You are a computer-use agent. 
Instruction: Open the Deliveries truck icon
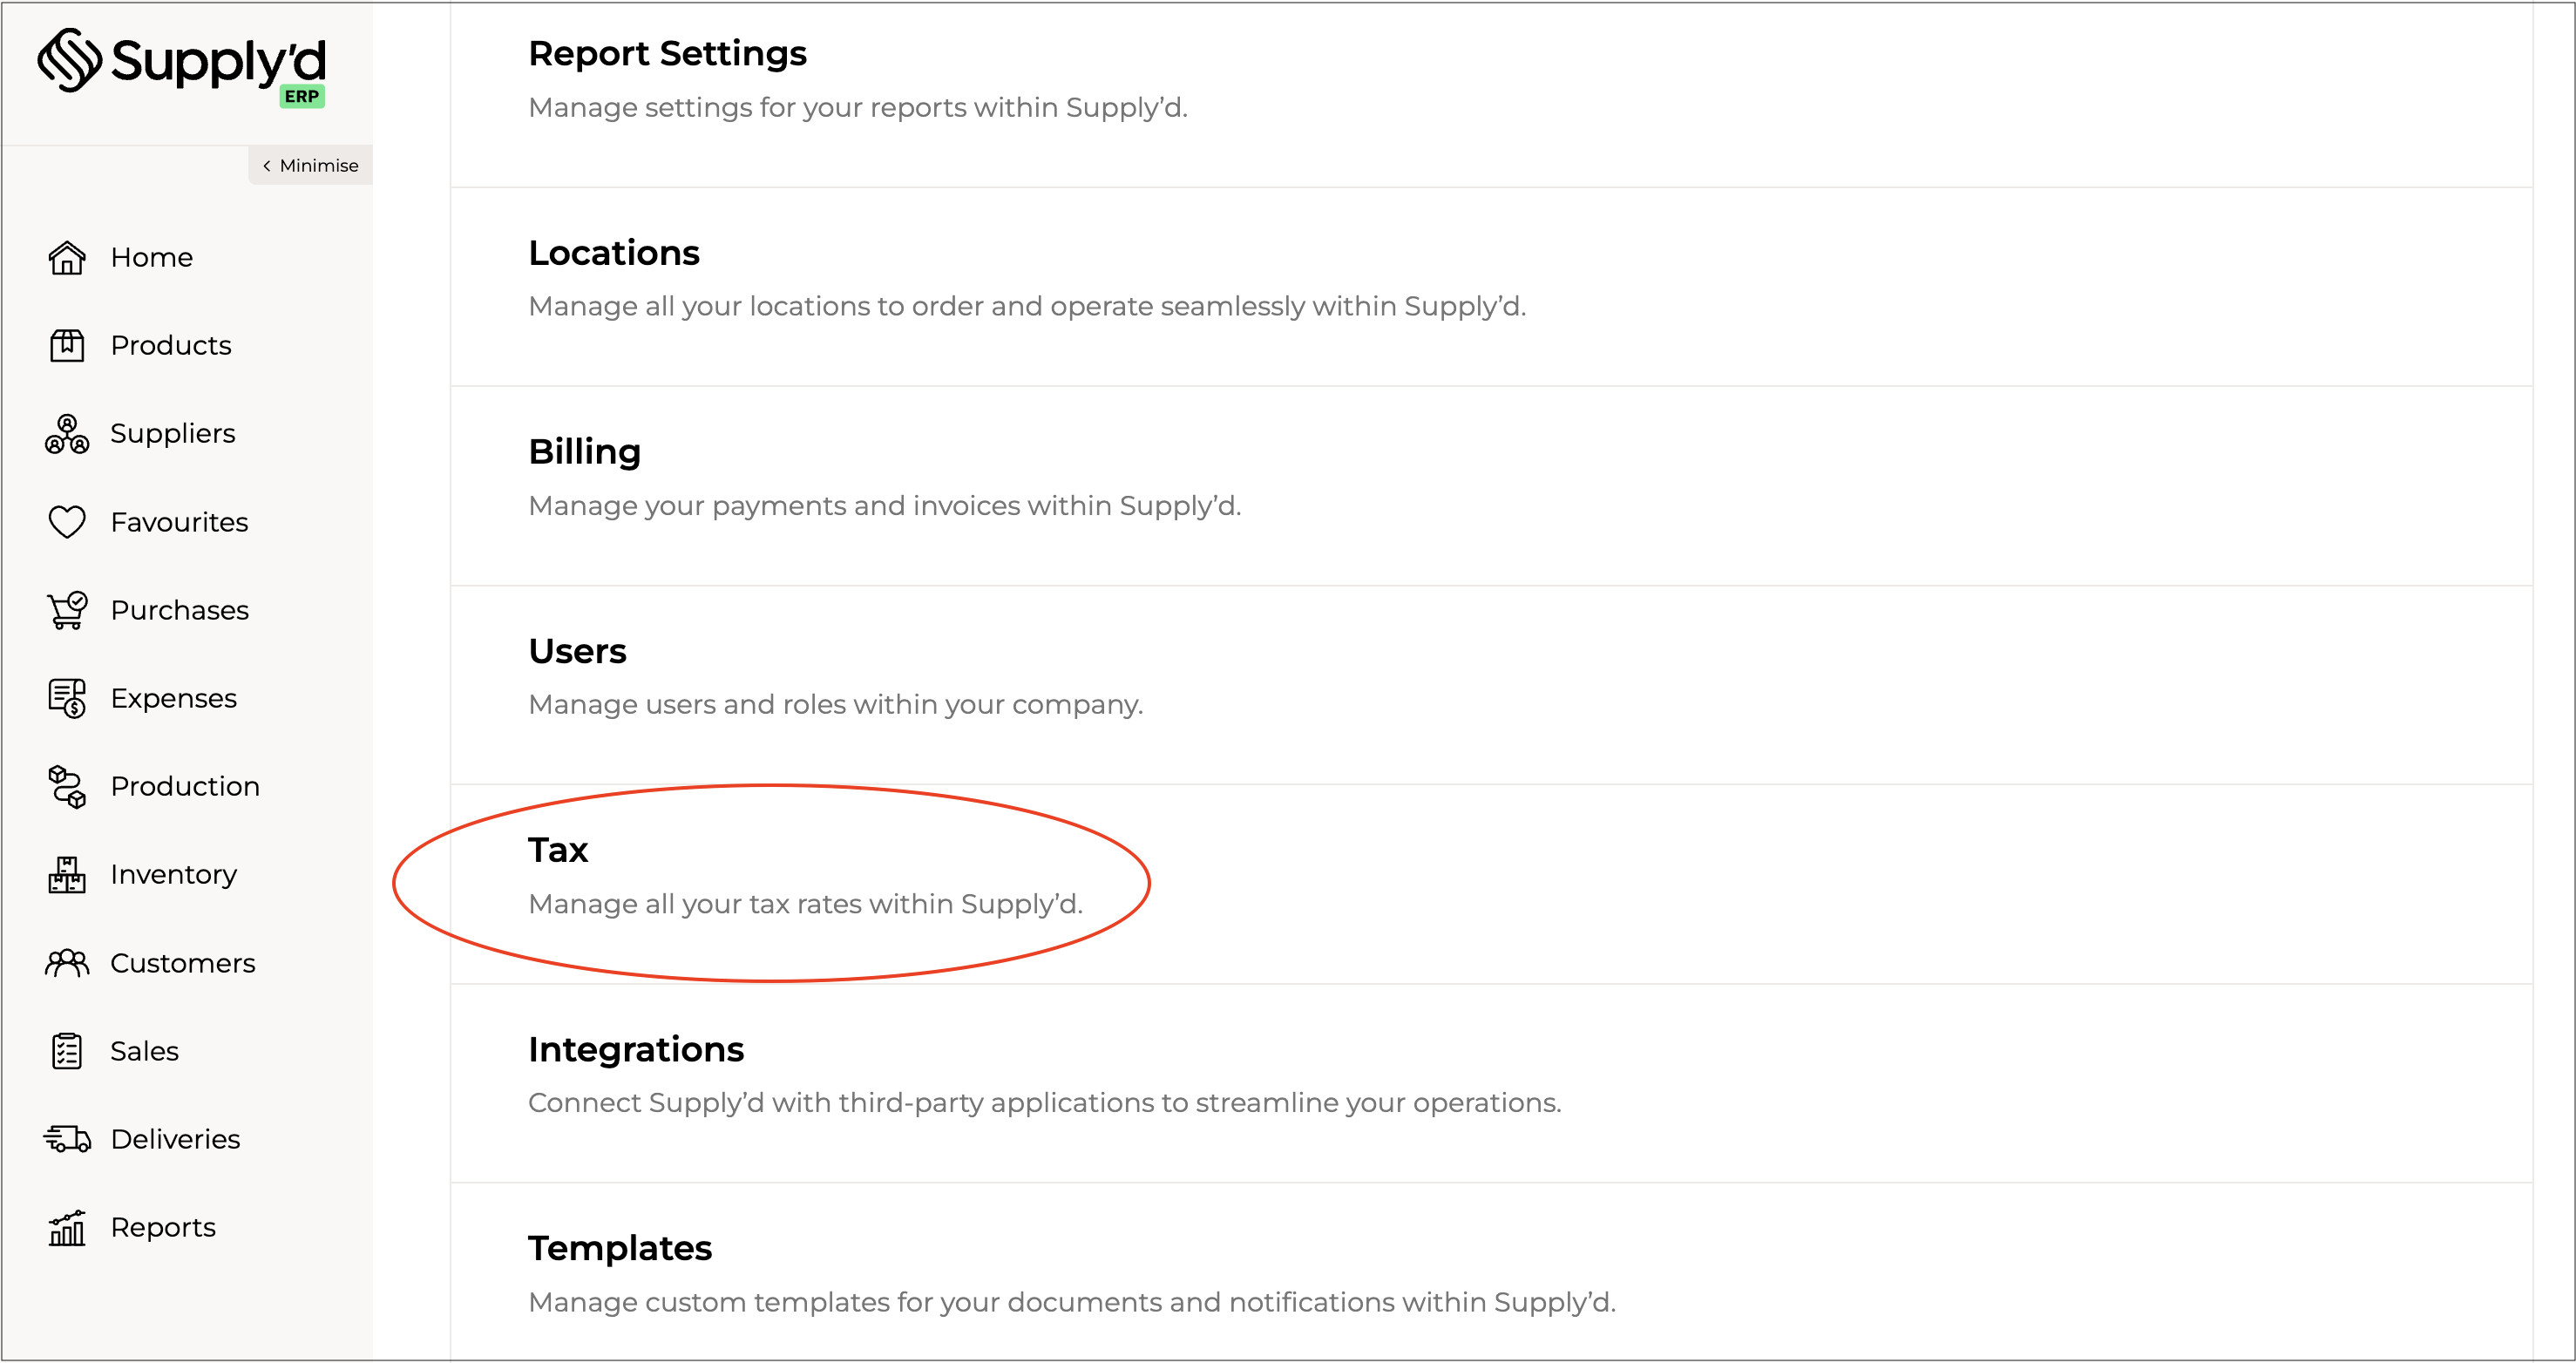[67, 1139]
